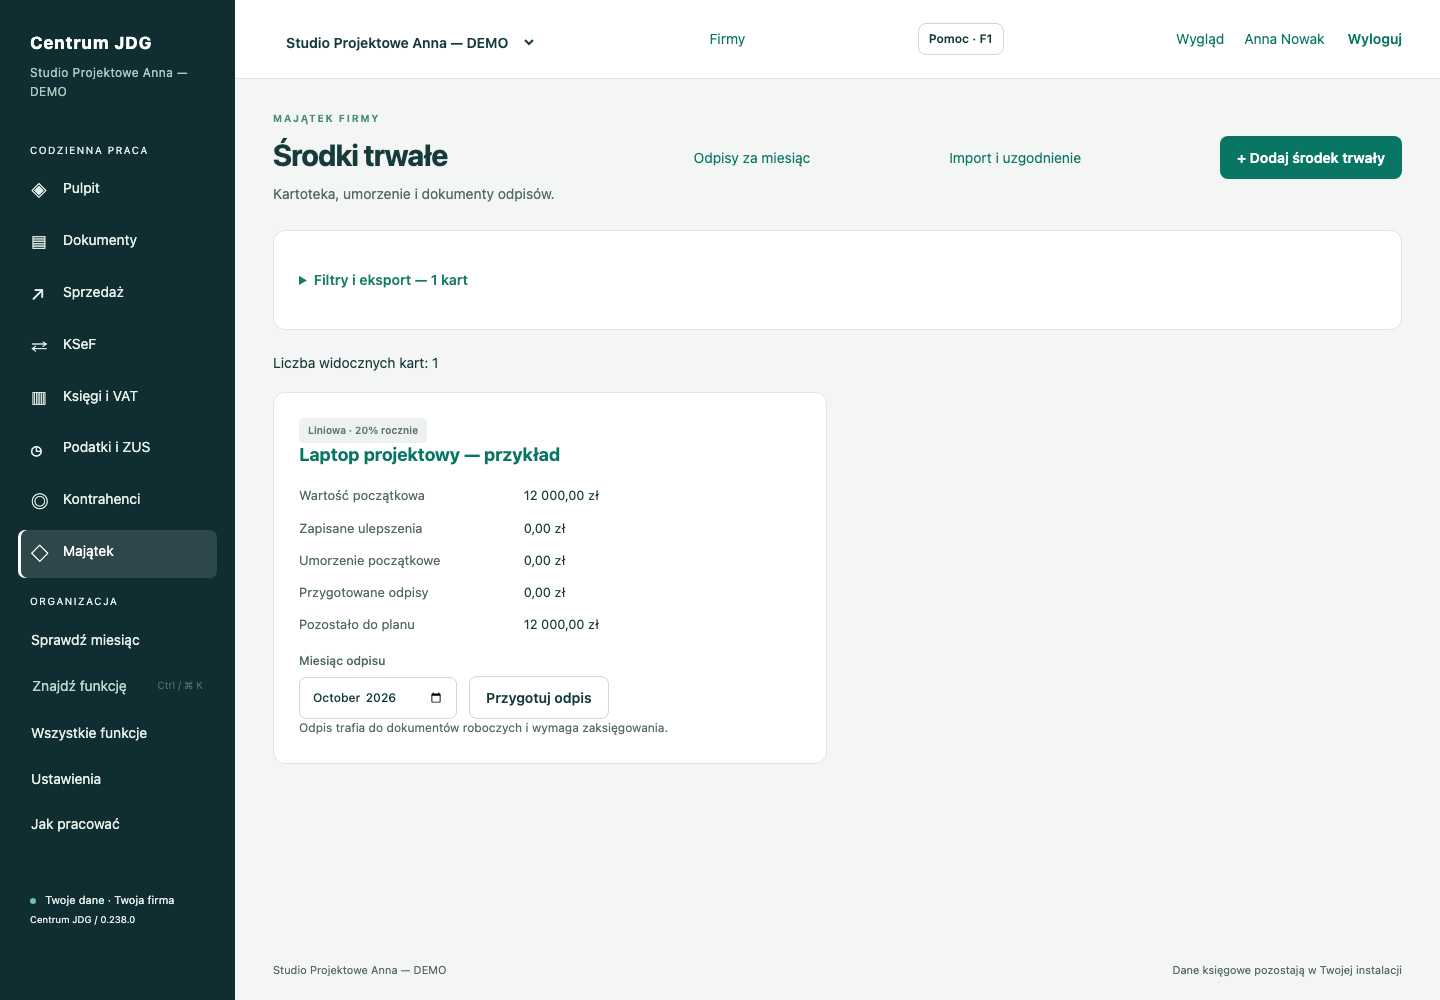Image resolution: width=1440 pixels, height=1000 pixels.
Task: Open Ustawienia settings
Action: click(x=118, y=779)
